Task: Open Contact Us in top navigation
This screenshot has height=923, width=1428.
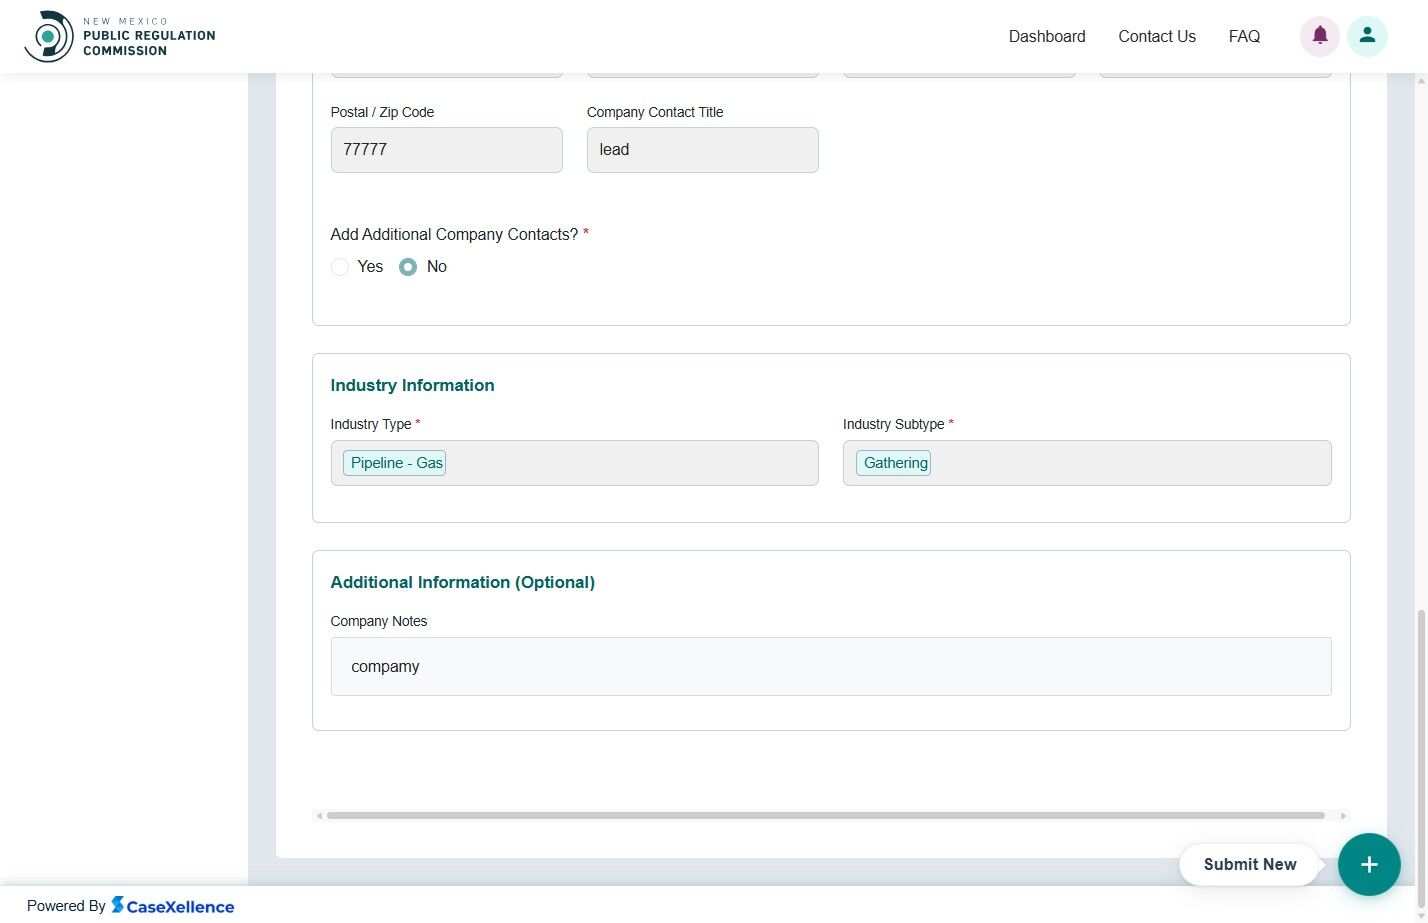Action: 1157,36
